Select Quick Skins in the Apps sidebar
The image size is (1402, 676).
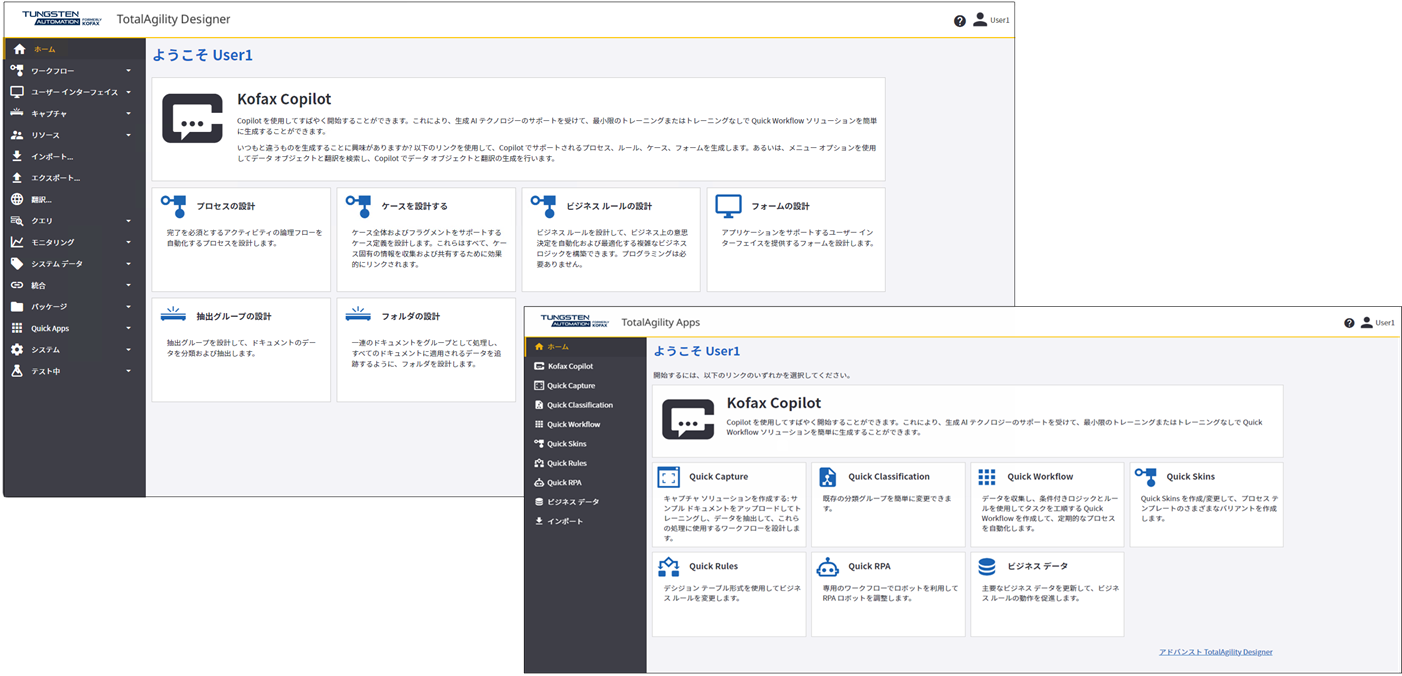pos(566,444)
